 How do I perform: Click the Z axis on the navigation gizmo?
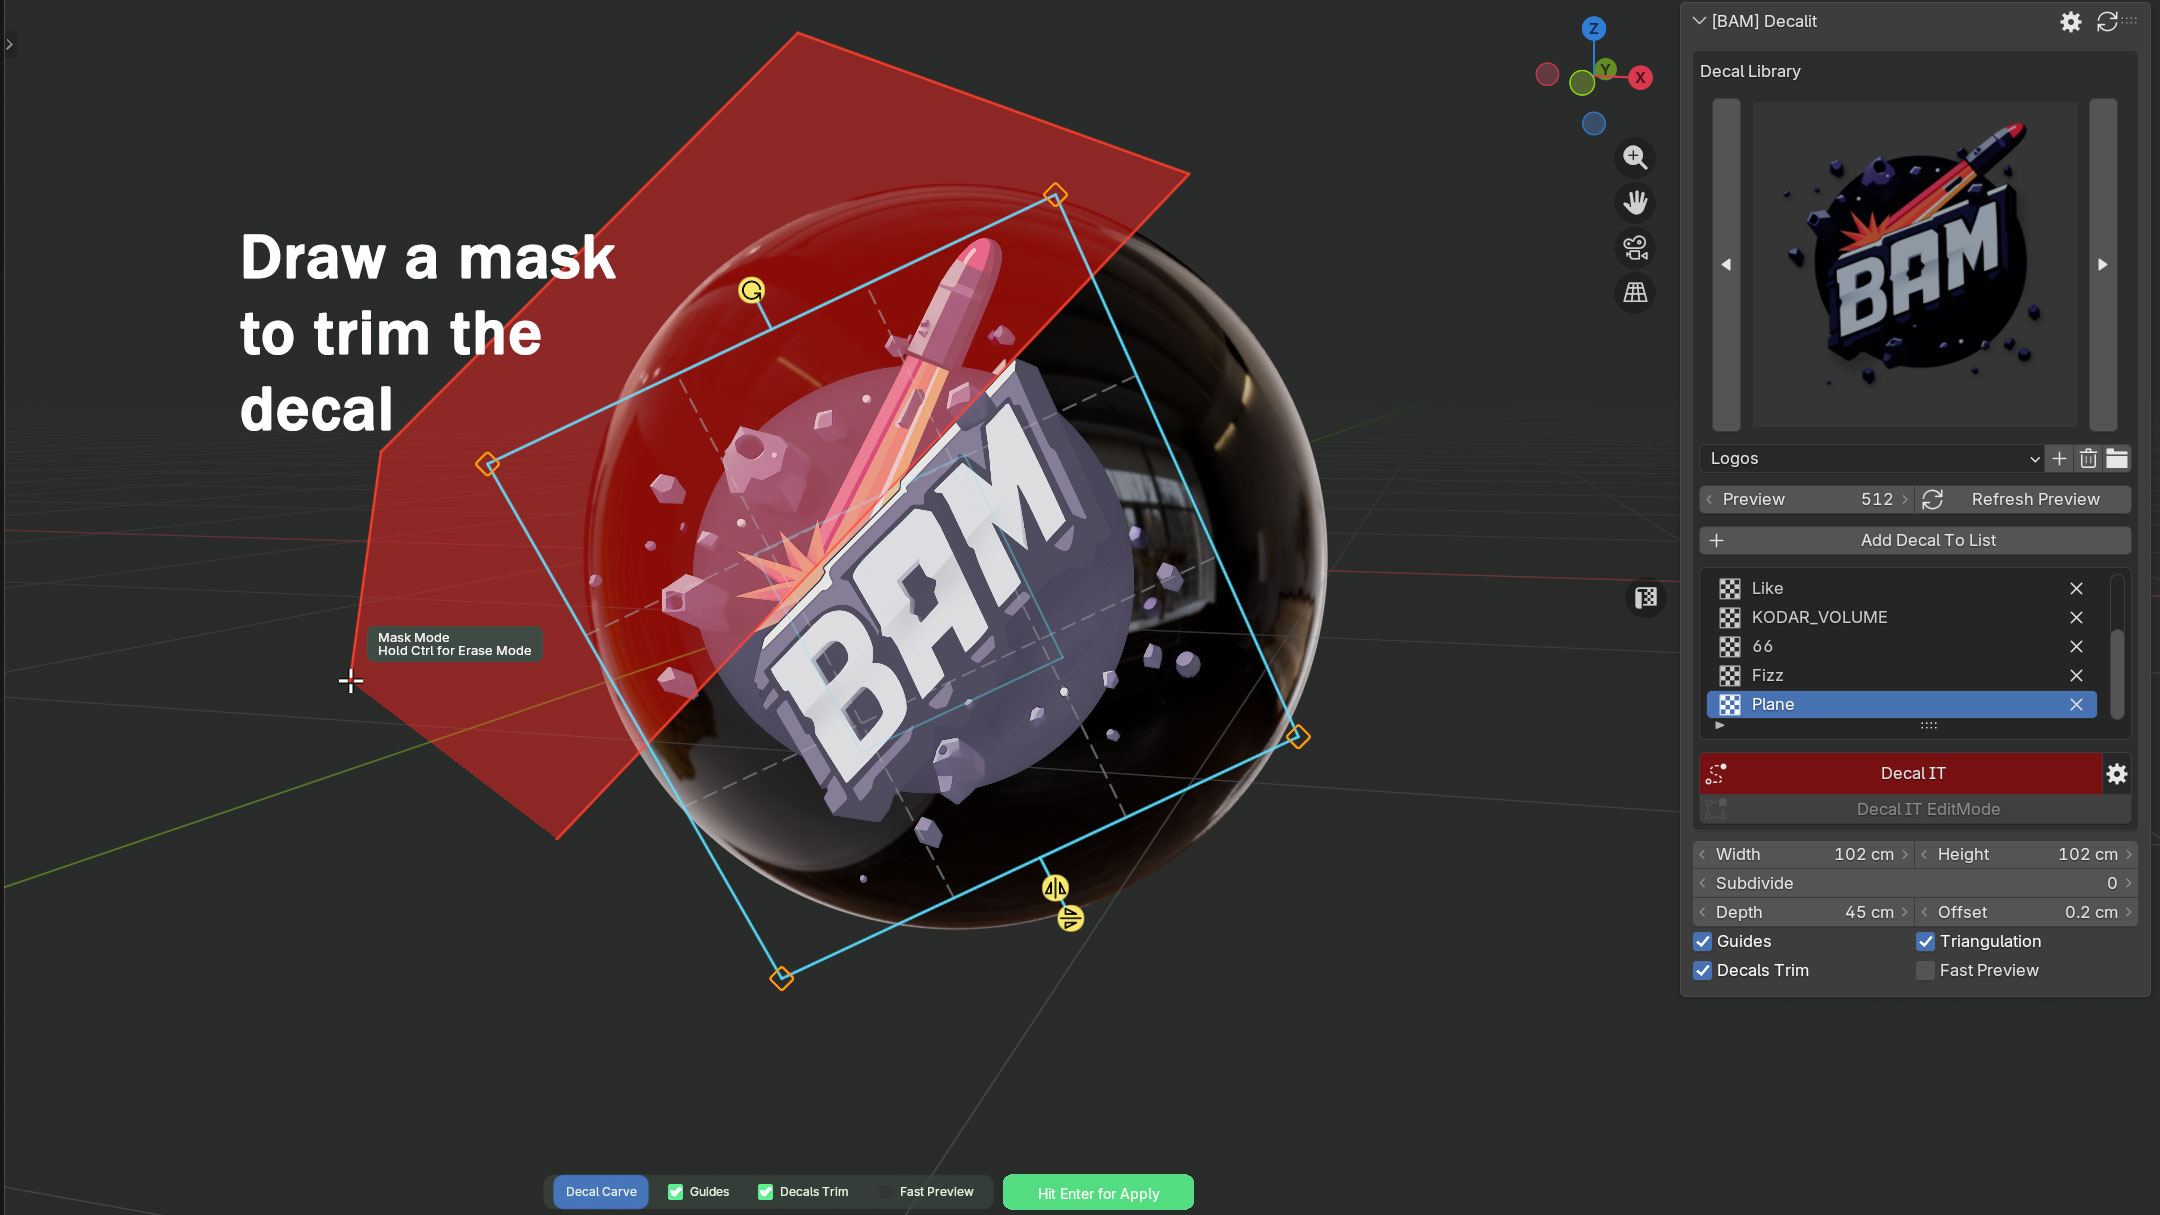1594,29
